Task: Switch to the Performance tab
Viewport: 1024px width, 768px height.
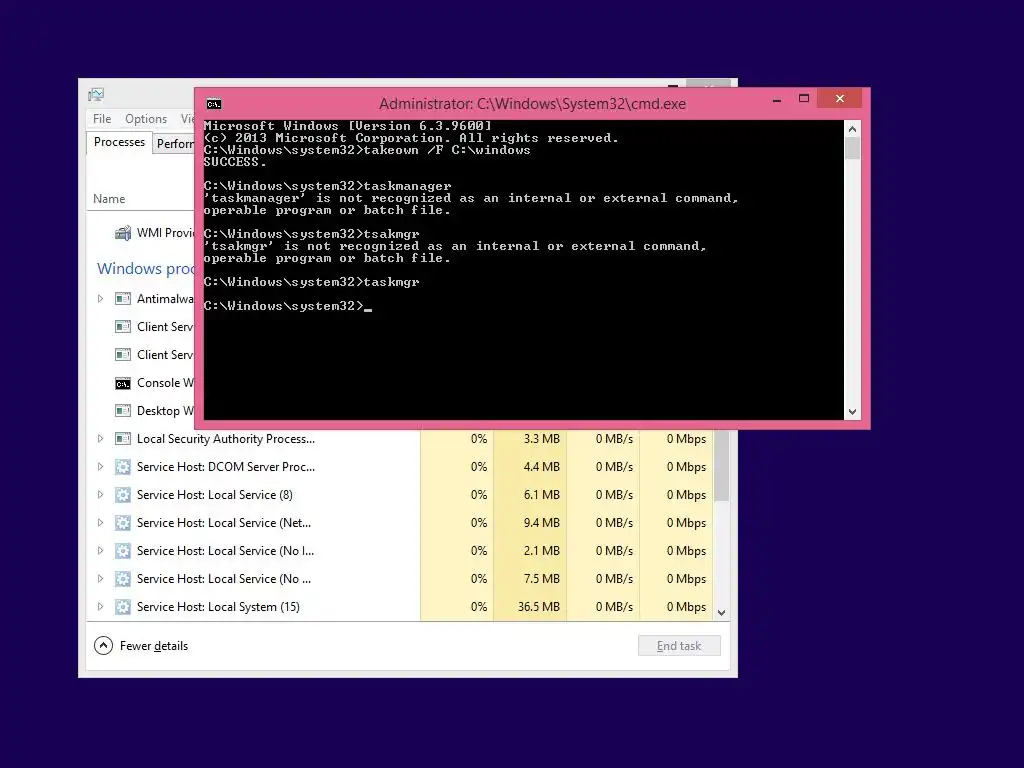Action: click(x=174, y=144)
